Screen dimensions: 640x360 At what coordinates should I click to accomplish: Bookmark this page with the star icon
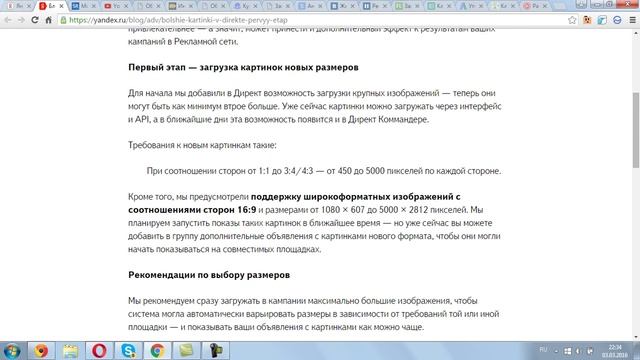click(x=572, y=20)
